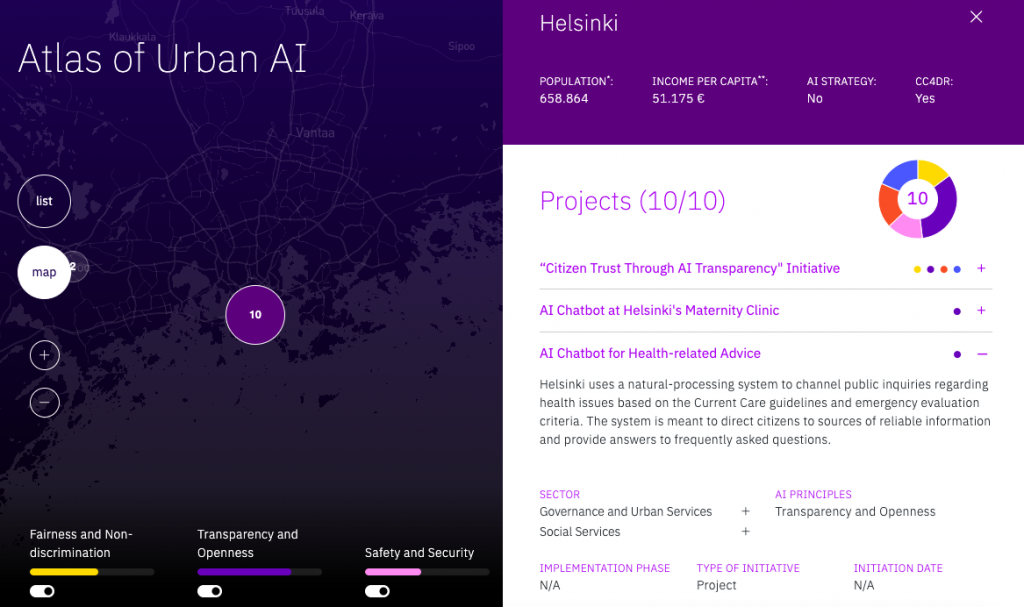Click the population value 658.864
1024x607 pixels.
tap(564, 99)
